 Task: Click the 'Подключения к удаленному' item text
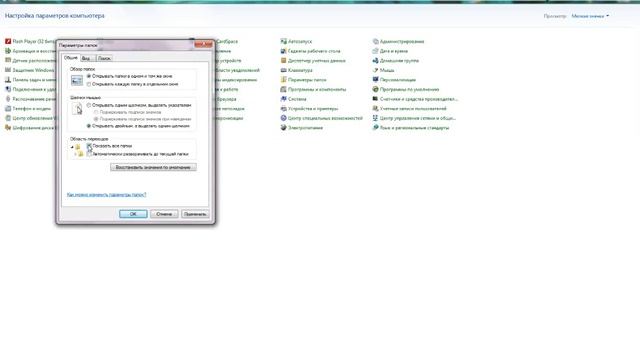(34, 89)
